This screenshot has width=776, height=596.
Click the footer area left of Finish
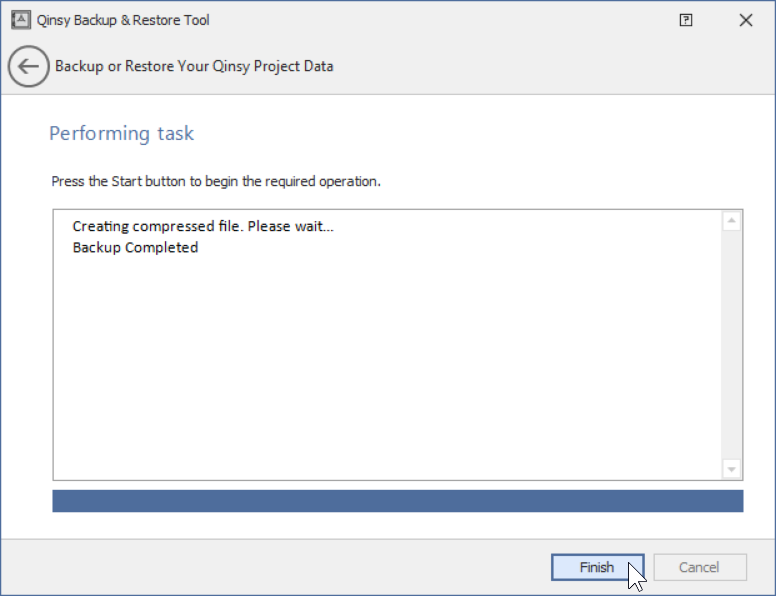(270, 567)
